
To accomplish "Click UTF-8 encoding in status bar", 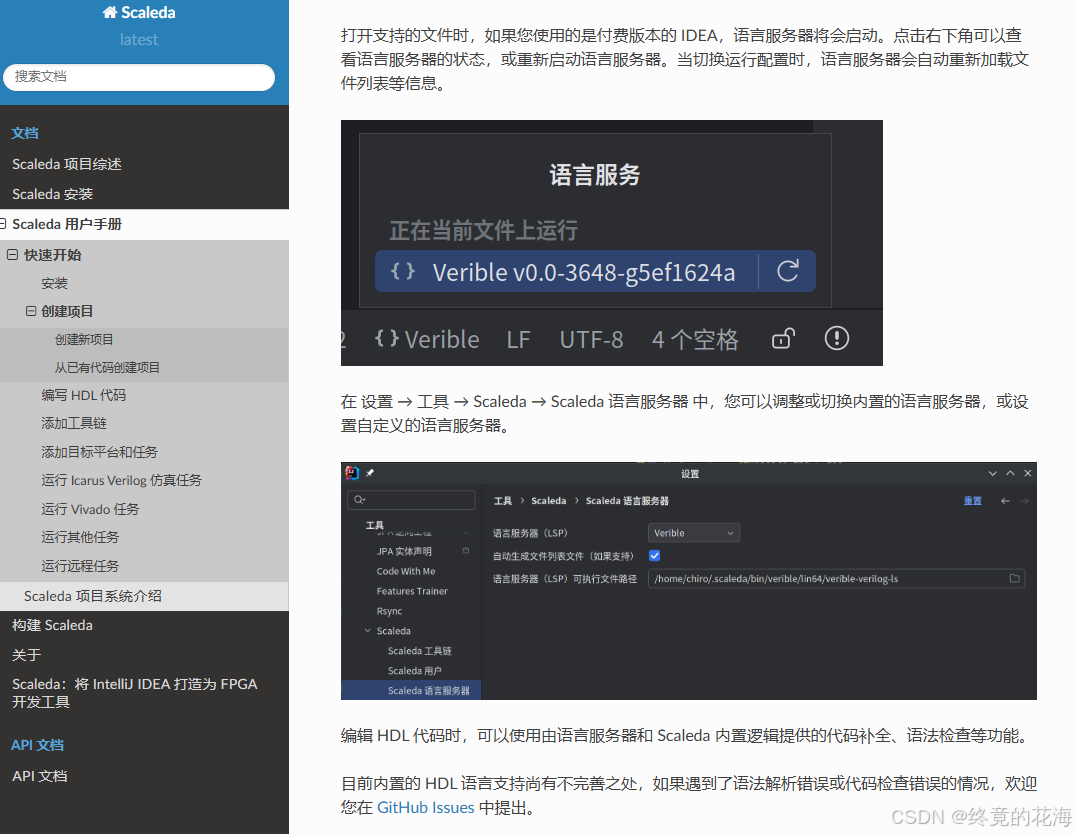I will (591, 339).
